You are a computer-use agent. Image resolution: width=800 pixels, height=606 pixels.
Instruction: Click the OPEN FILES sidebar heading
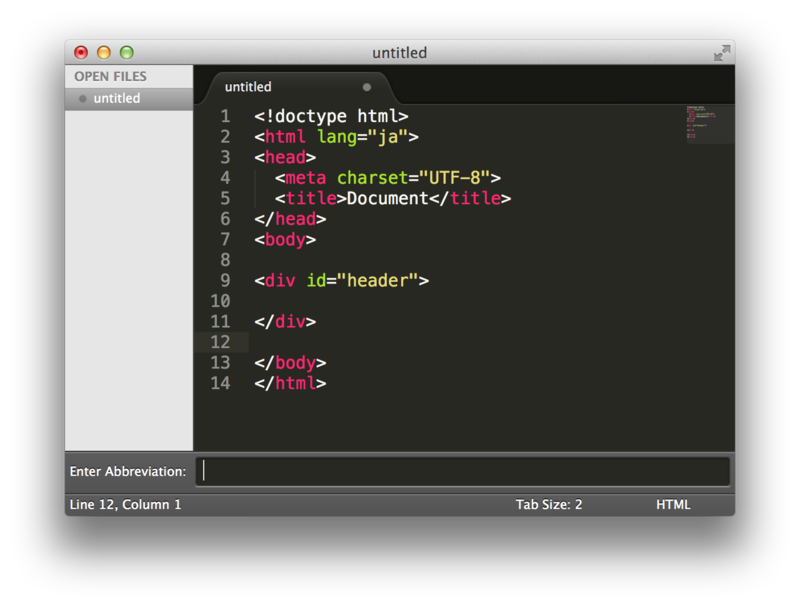click(110, 77)
